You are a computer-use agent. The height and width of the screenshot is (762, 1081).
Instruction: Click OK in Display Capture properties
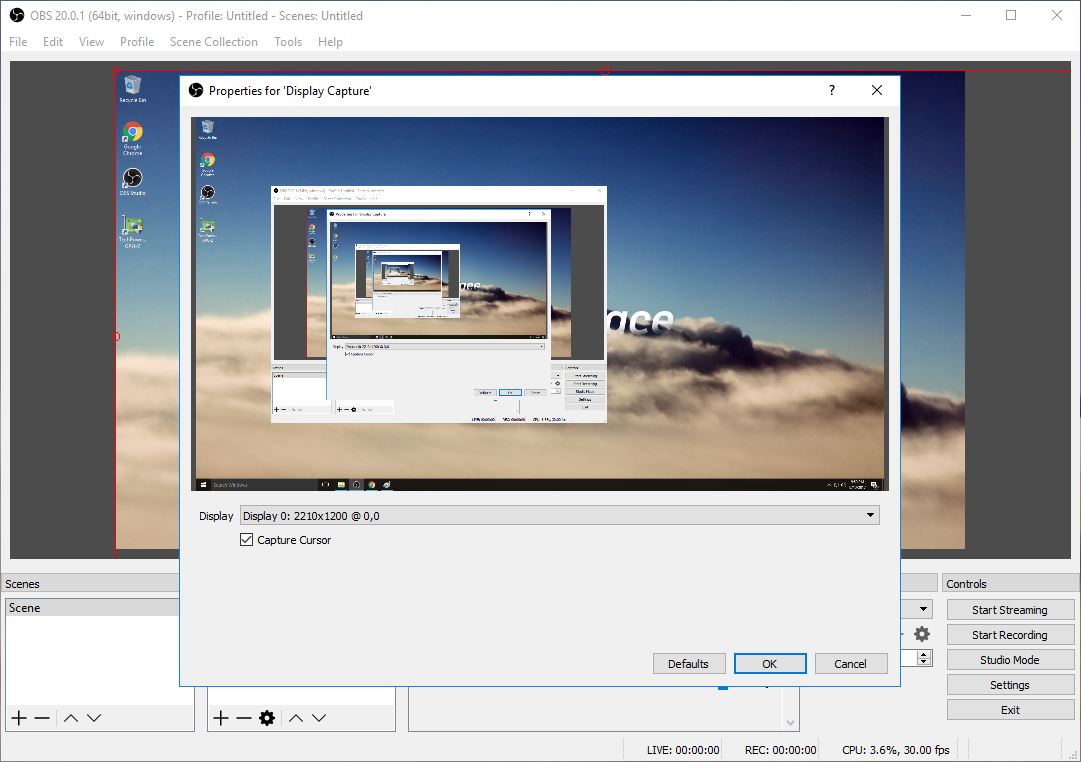(769, 664)
